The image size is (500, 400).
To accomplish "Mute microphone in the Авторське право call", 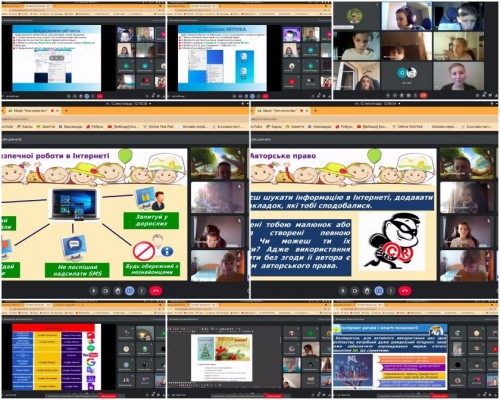I will tap(343, 291).
